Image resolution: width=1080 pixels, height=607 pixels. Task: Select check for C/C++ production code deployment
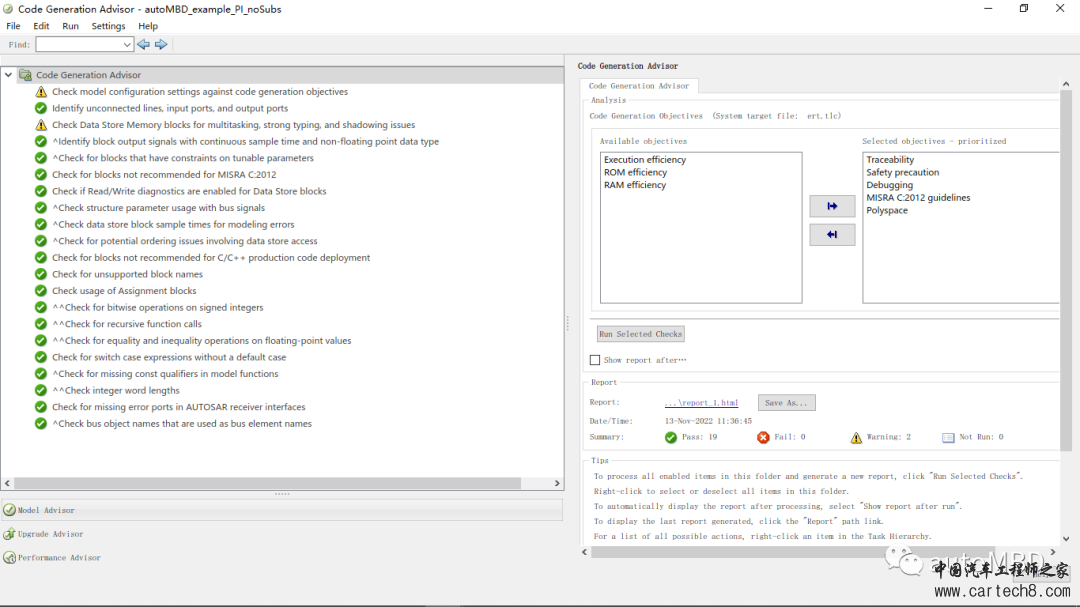coord(211,258)
